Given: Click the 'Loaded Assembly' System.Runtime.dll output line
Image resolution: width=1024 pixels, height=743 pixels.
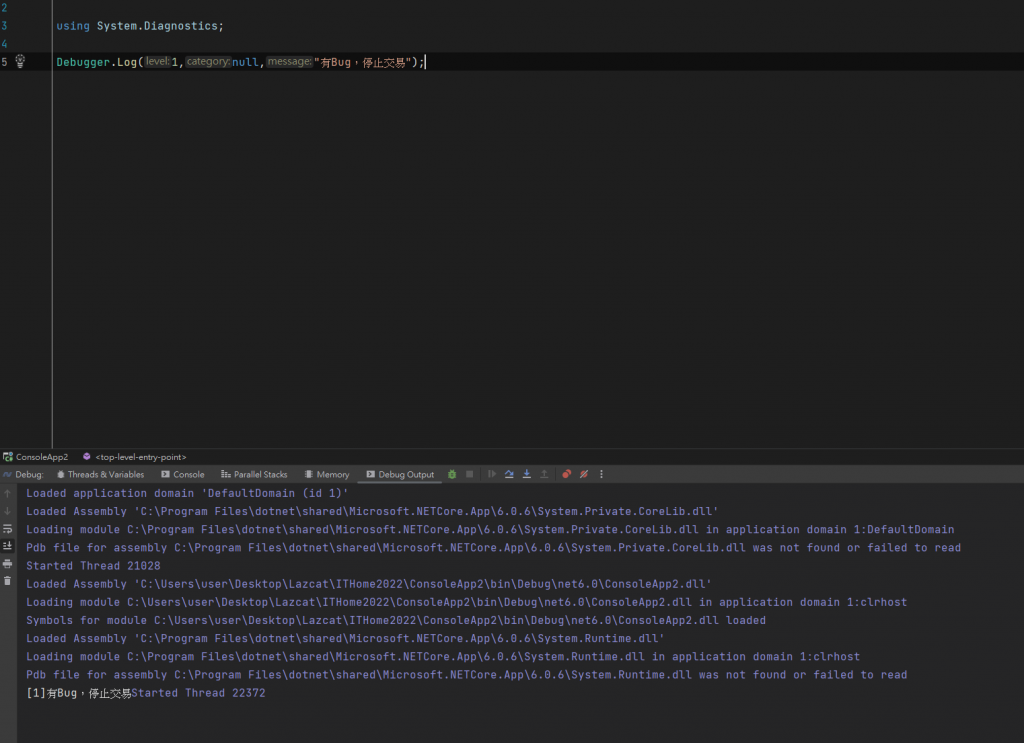Looking at the screenshot, I should tap(345, 639).
